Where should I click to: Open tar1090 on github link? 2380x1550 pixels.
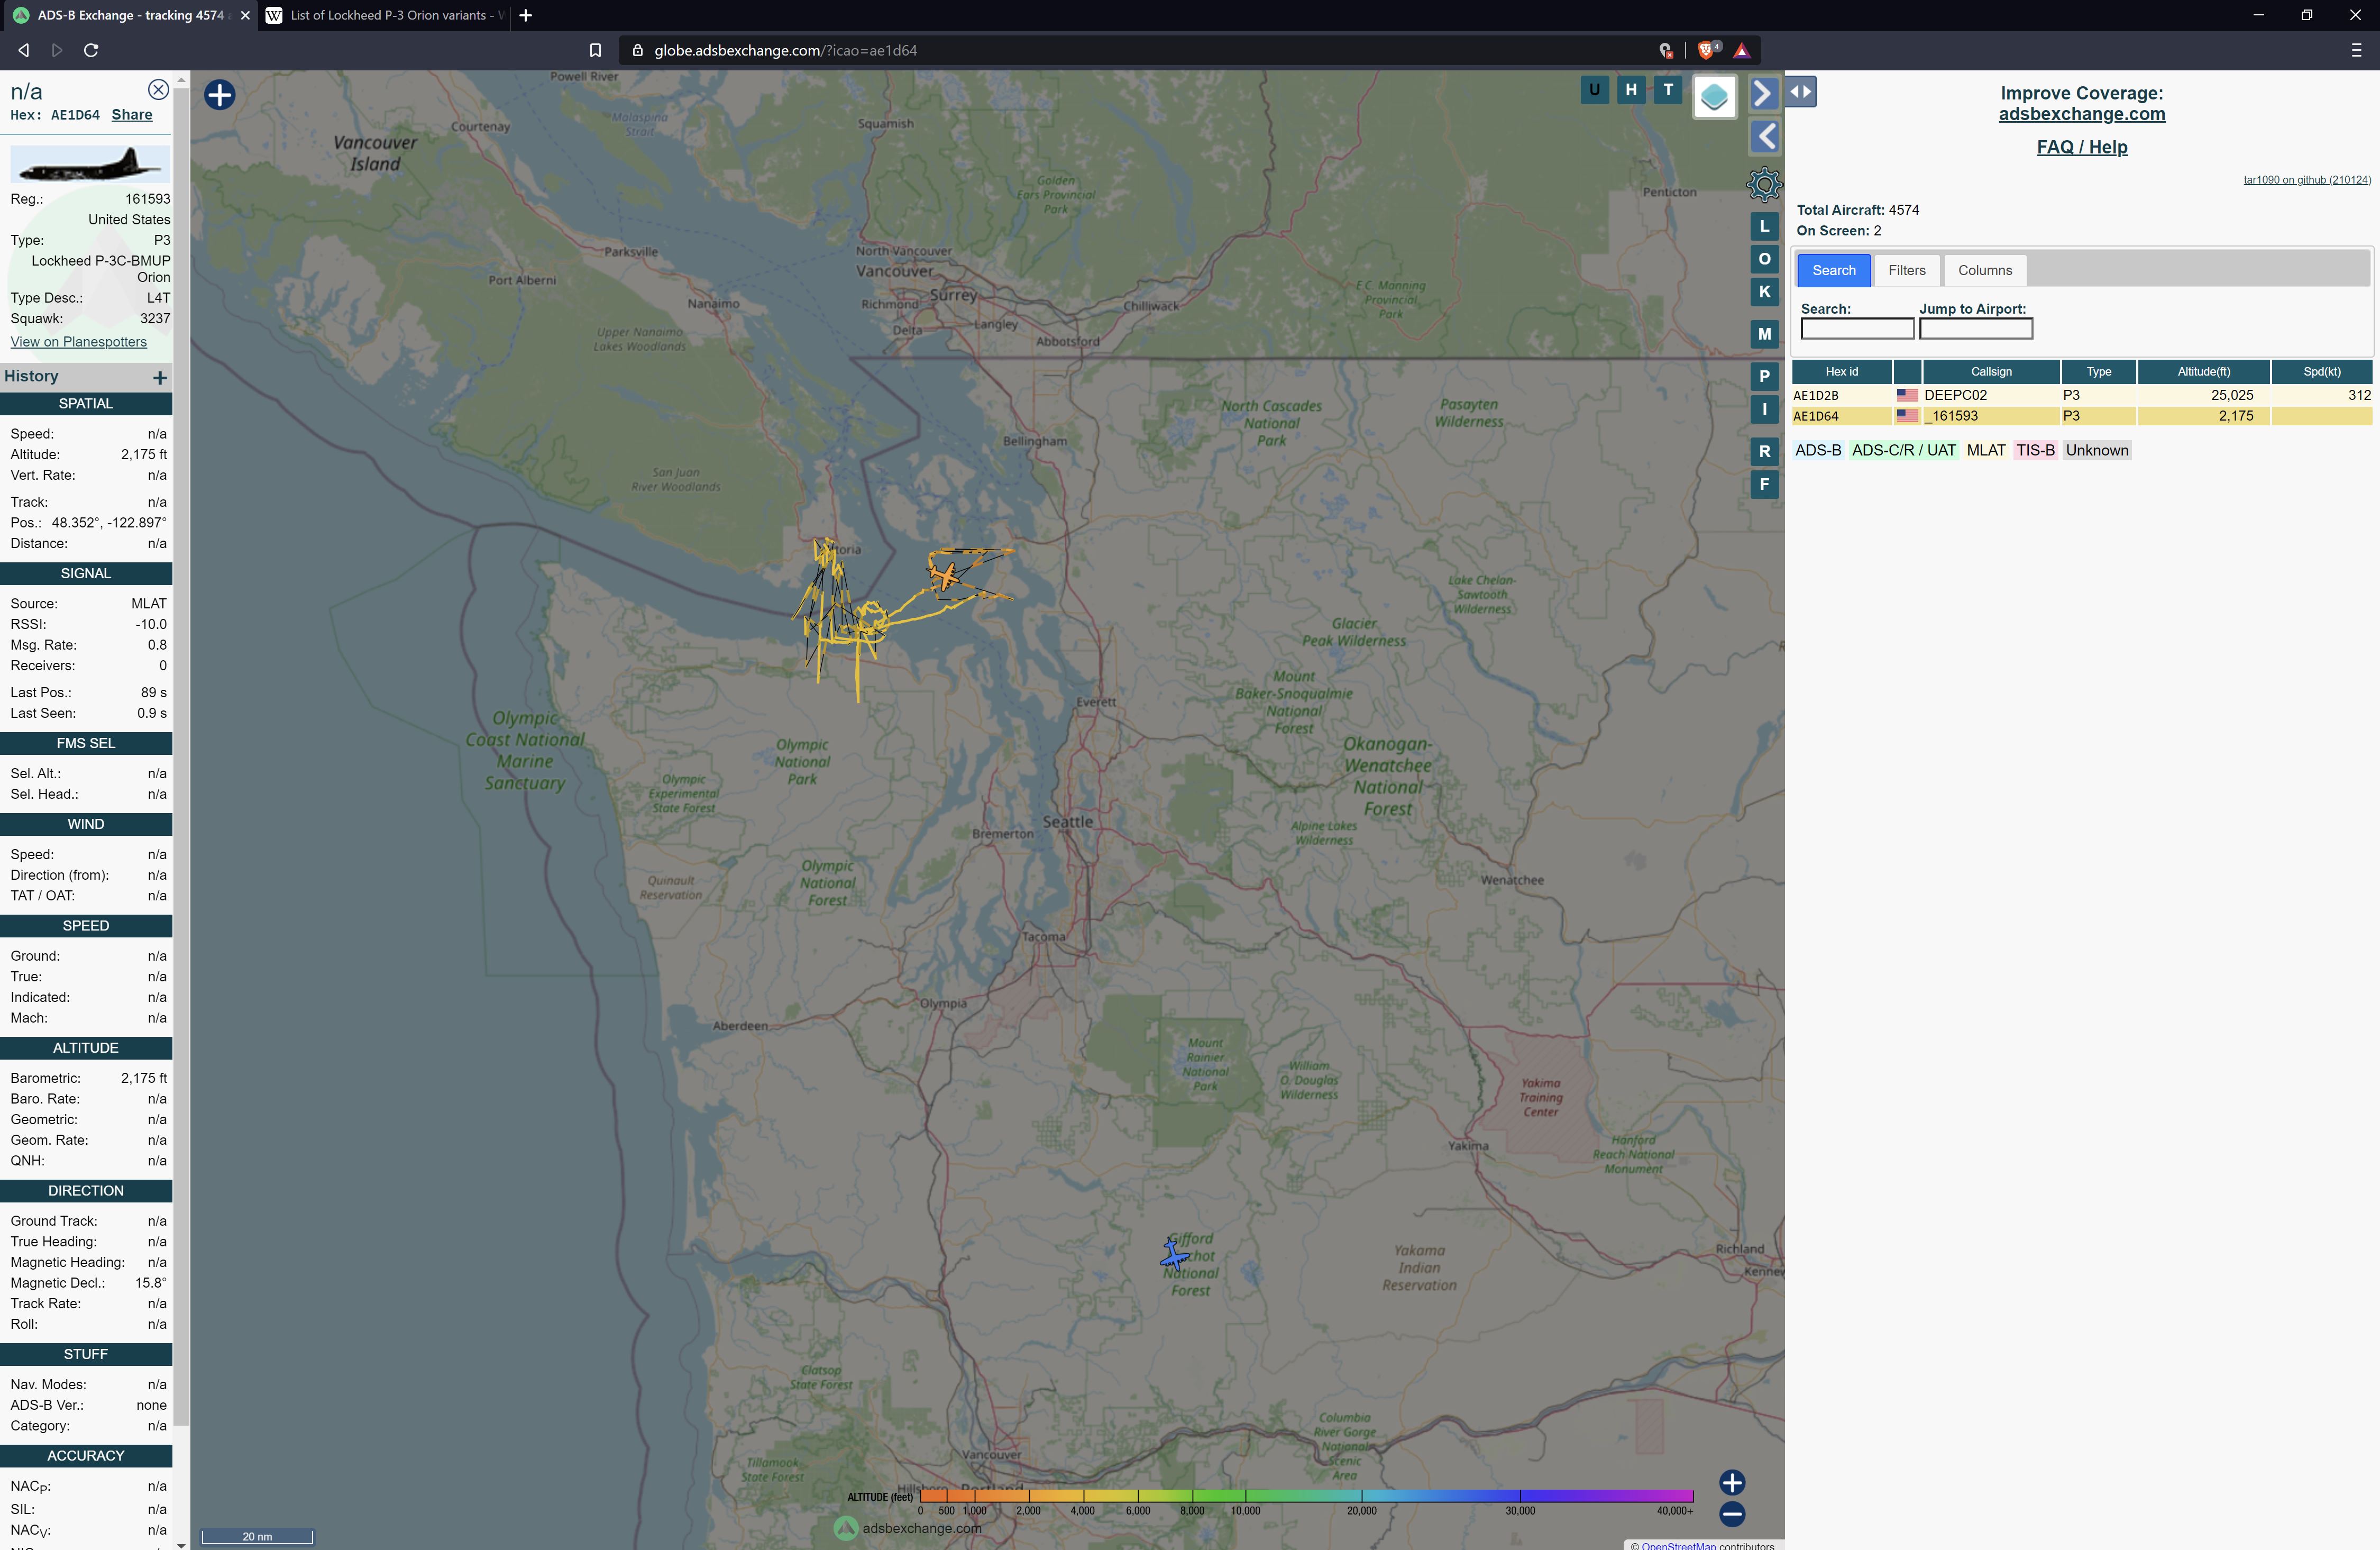(2306, 180)
